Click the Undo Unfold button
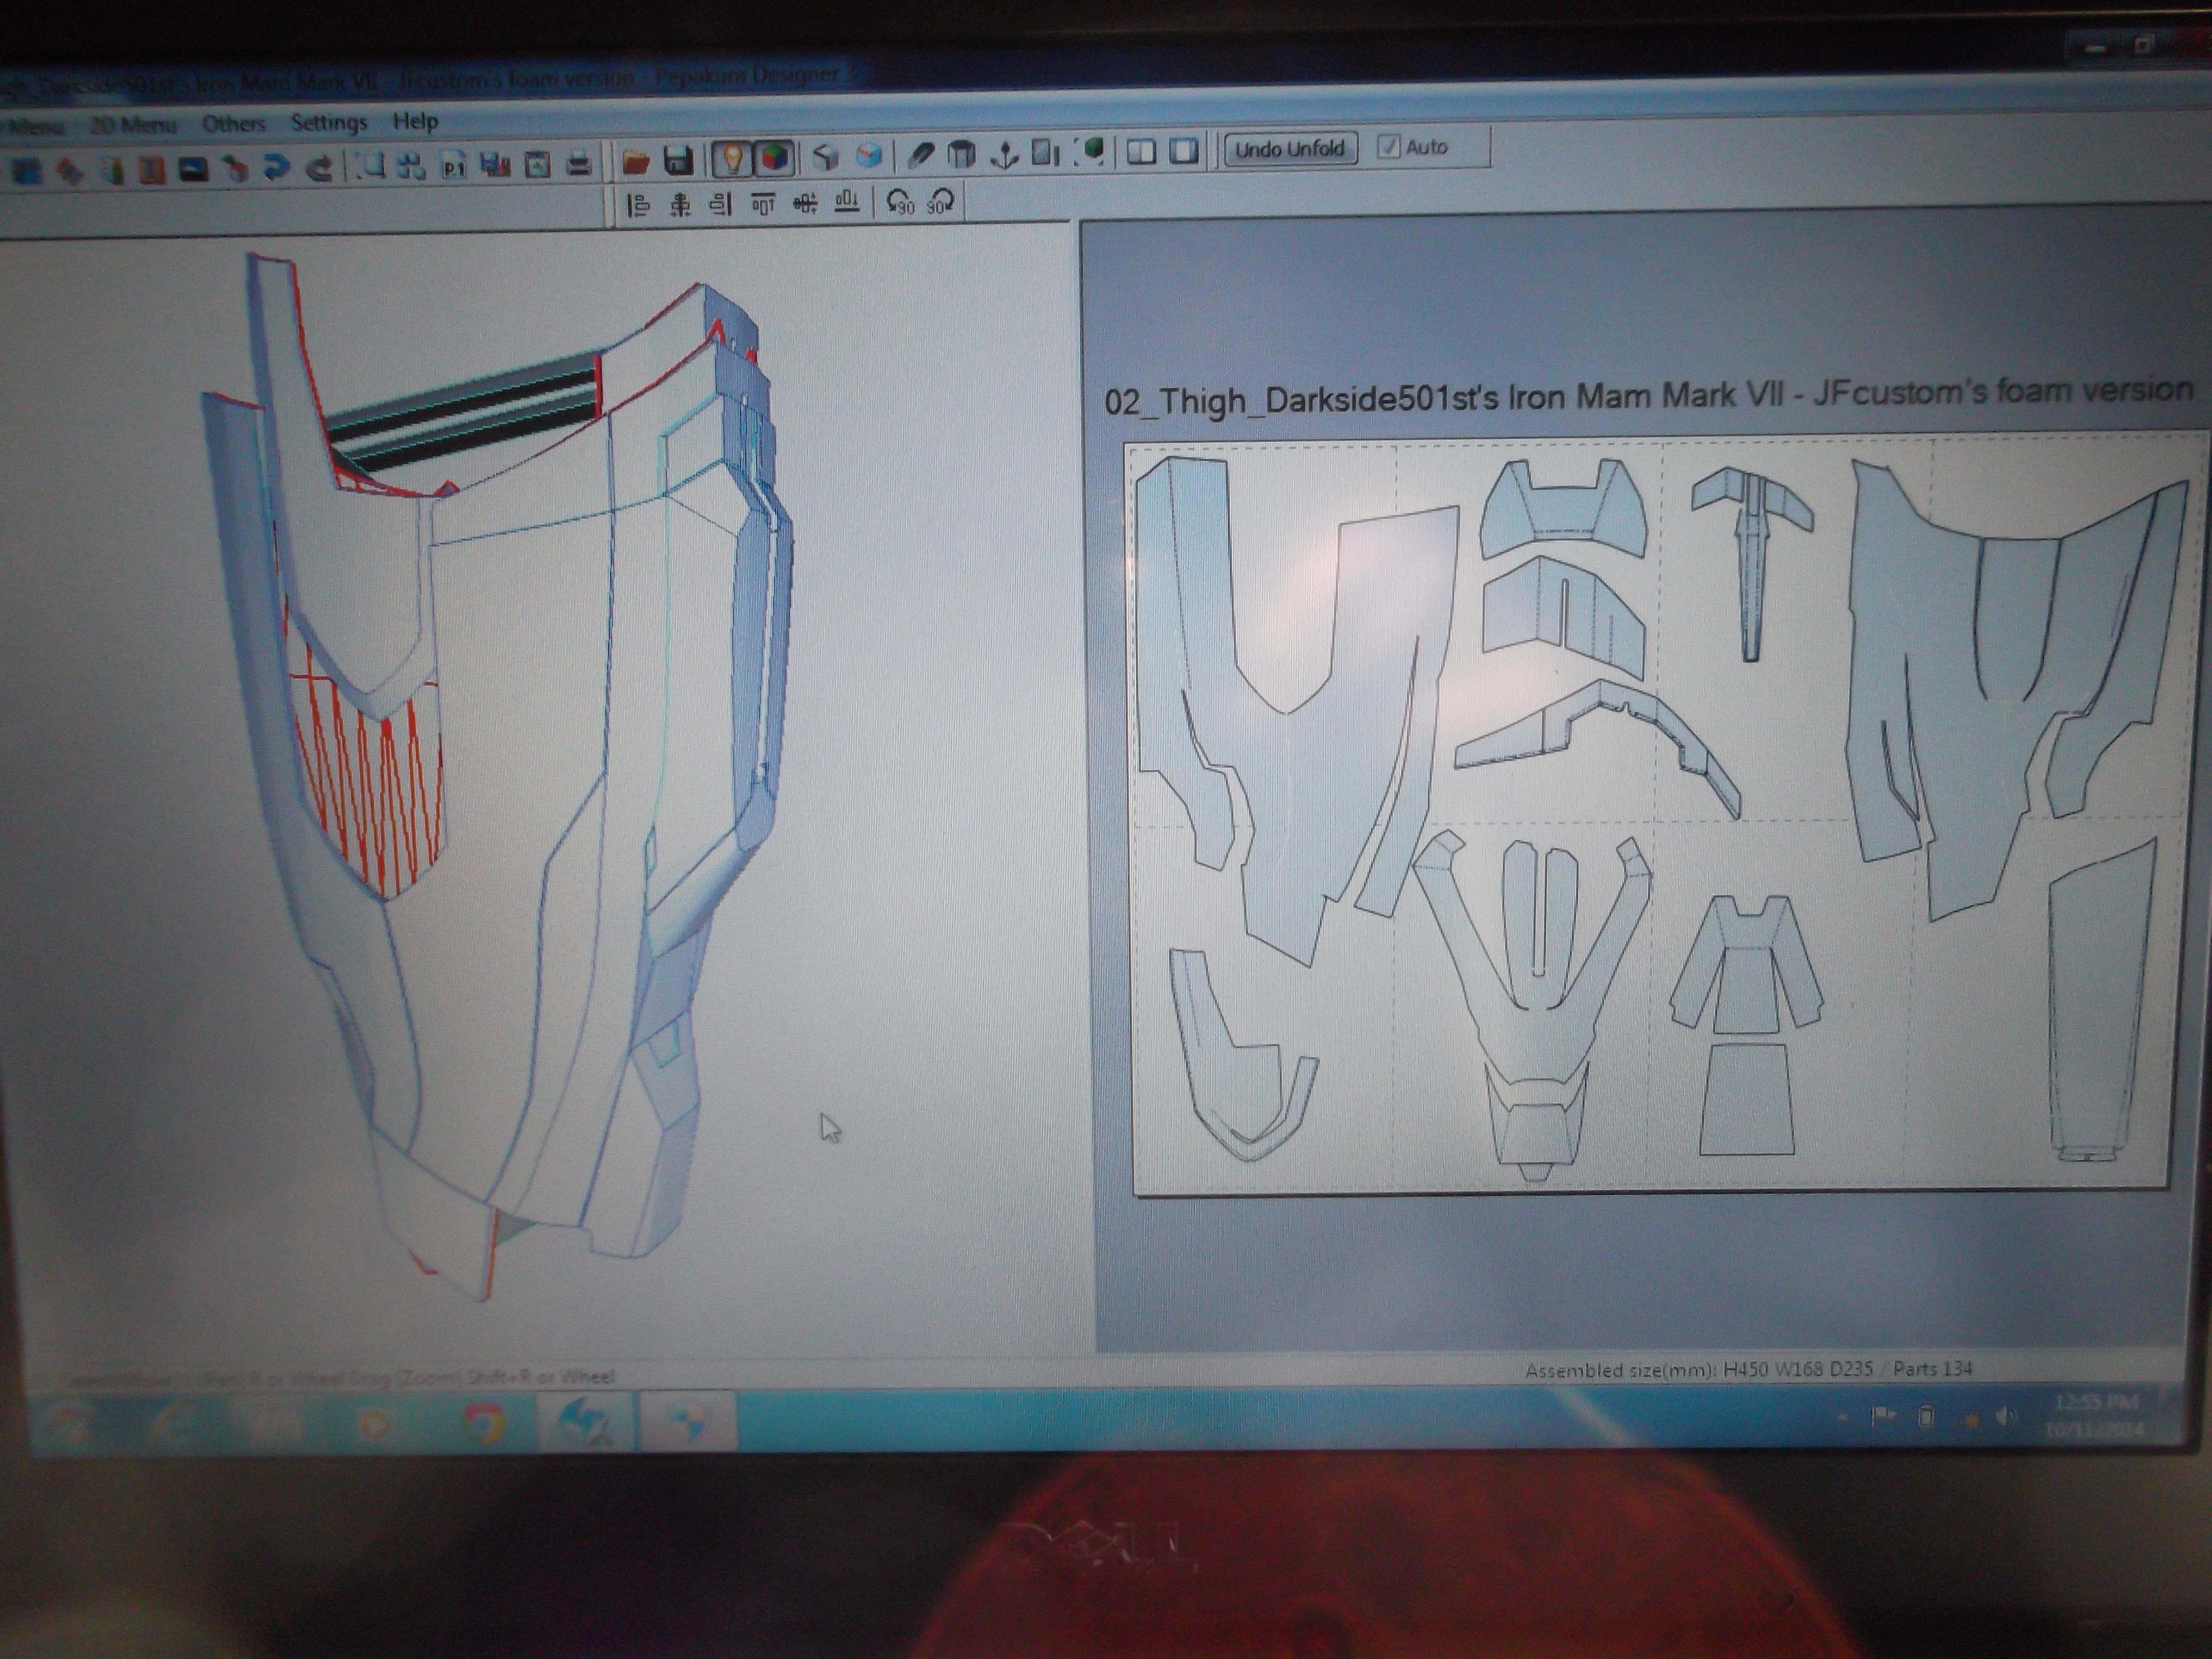Image resolution: width=2212 pixels, height=1659 pixels. coord(1290,149)
